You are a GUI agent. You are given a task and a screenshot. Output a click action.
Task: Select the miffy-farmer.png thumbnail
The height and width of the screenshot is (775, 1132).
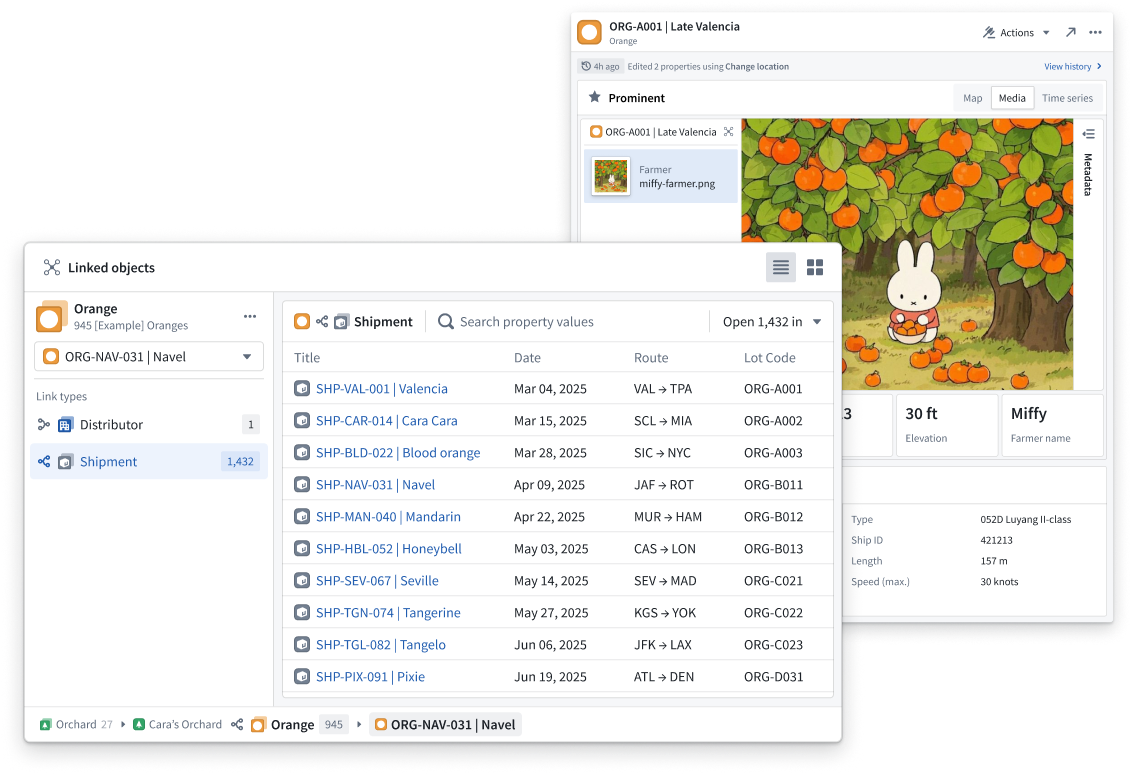pos(611,176)
